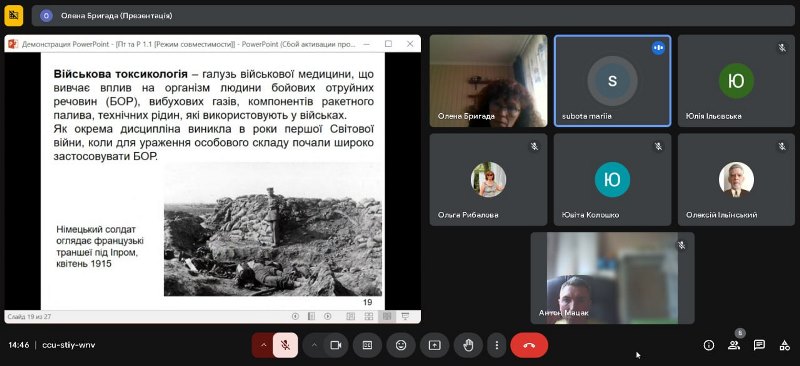The image size is (800, 366).
Task: Click muted mic icon on Олексій Ільїнський tile
Action: (782, 147)
